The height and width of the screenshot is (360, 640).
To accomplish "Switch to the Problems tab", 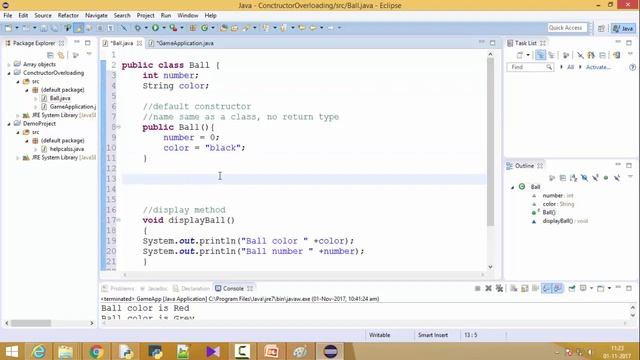I will 118,288.
